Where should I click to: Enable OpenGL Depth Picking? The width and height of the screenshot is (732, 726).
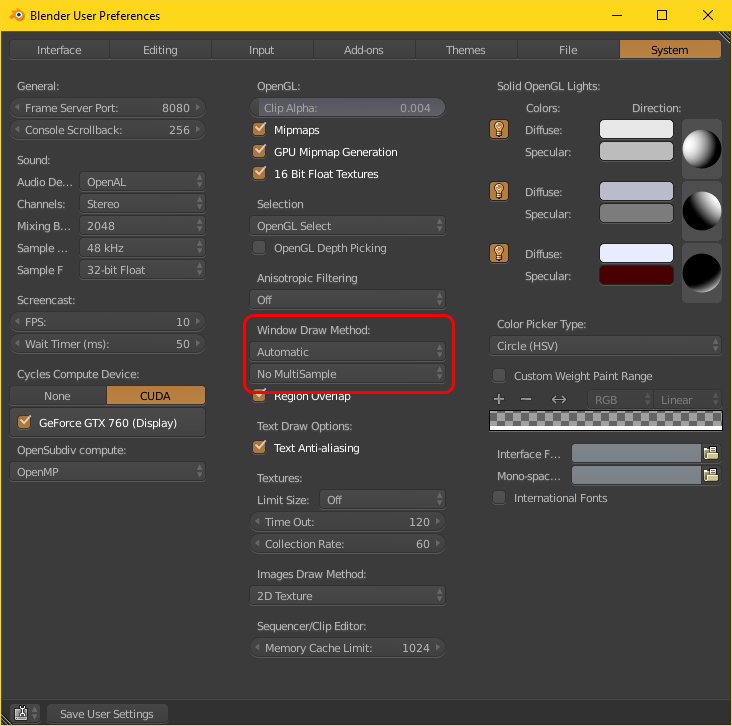pos(259,247)
